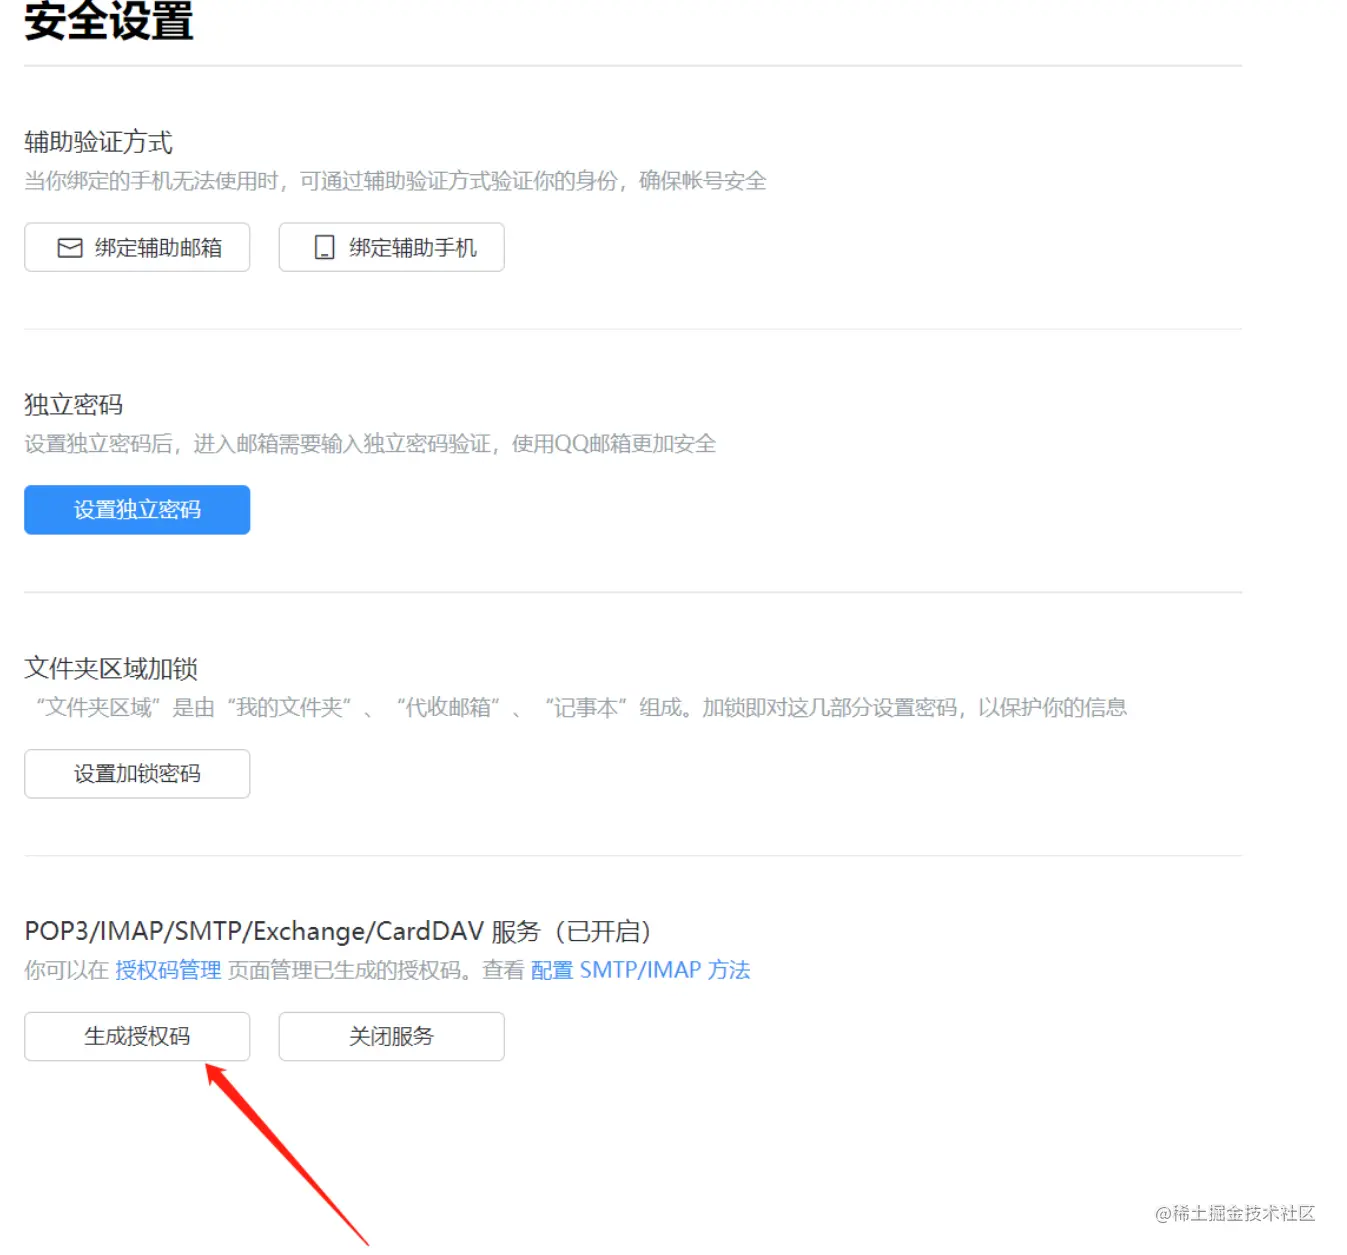Click the 文件夹区域加锁 section title
1347x1255 pixels.
[111, 668]
